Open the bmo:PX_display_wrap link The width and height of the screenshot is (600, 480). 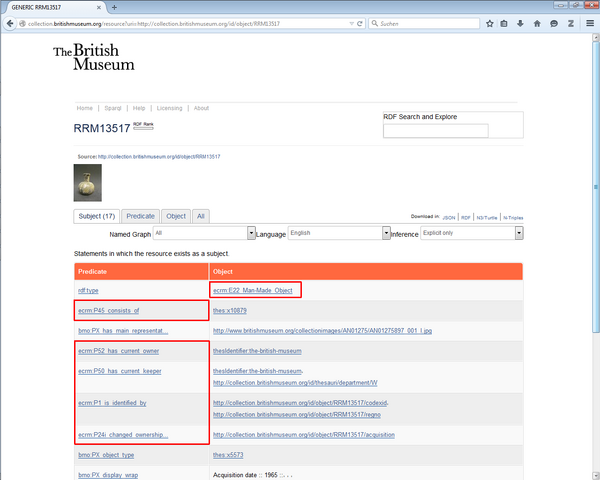108,475
